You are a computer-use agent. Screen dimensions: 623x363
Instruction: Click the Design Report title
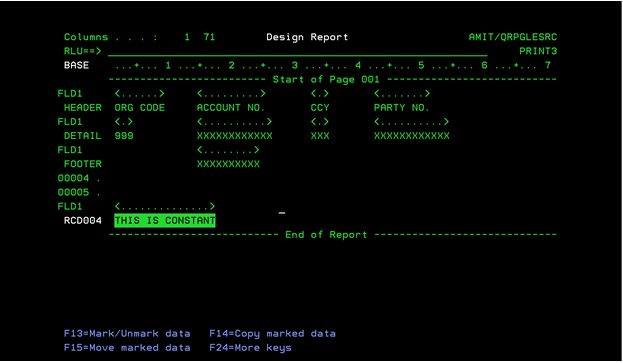tap(307, 37)
